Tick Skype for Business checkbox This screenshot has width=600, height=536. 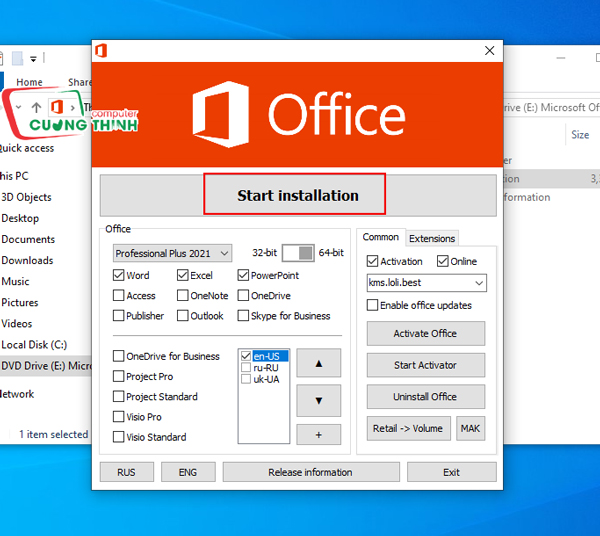[x=243, y=316]
